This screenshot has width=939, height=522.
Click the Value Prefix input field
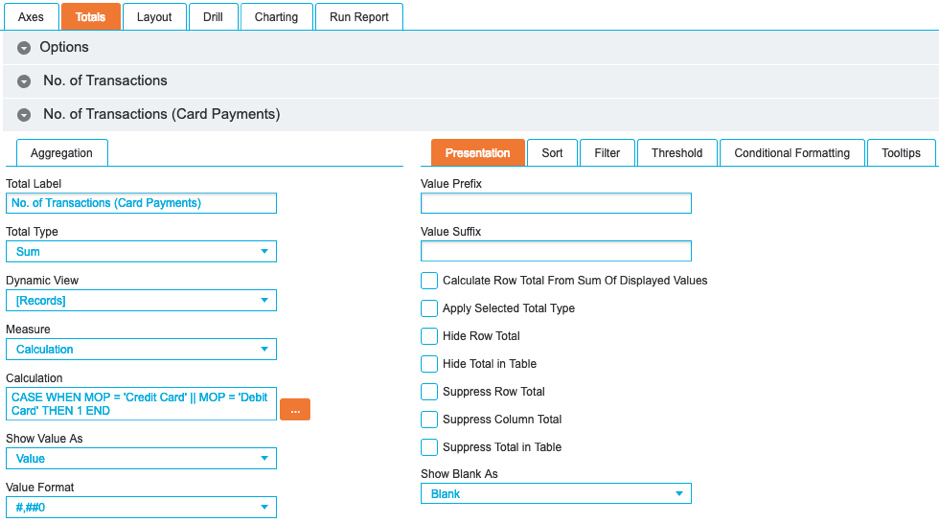[556, 203]
